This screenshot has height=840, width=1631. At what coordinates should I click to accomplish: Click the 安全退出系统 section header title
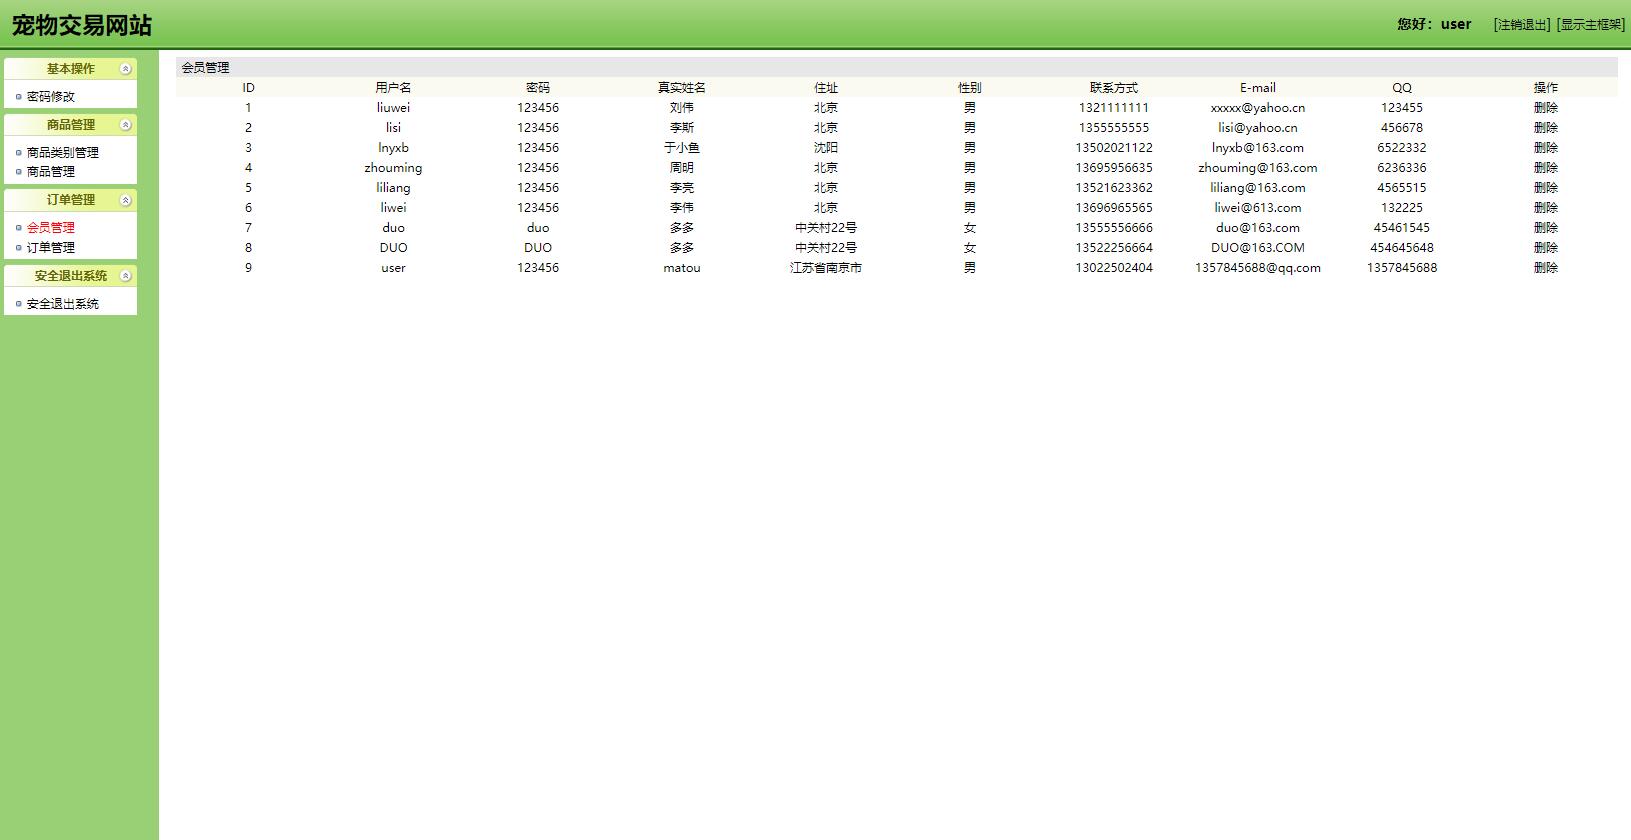click(x=70, y=276)
